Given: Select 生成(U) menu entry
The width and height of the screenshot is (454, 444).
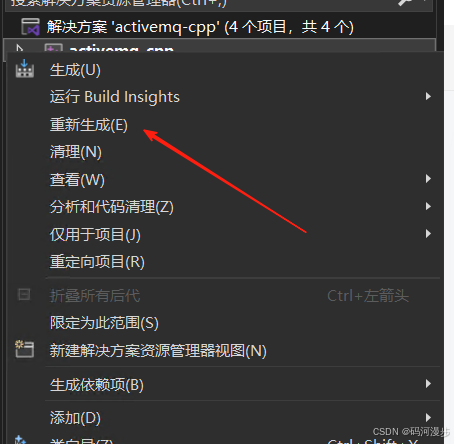Looking at the screenshot, I should [75, 70].
